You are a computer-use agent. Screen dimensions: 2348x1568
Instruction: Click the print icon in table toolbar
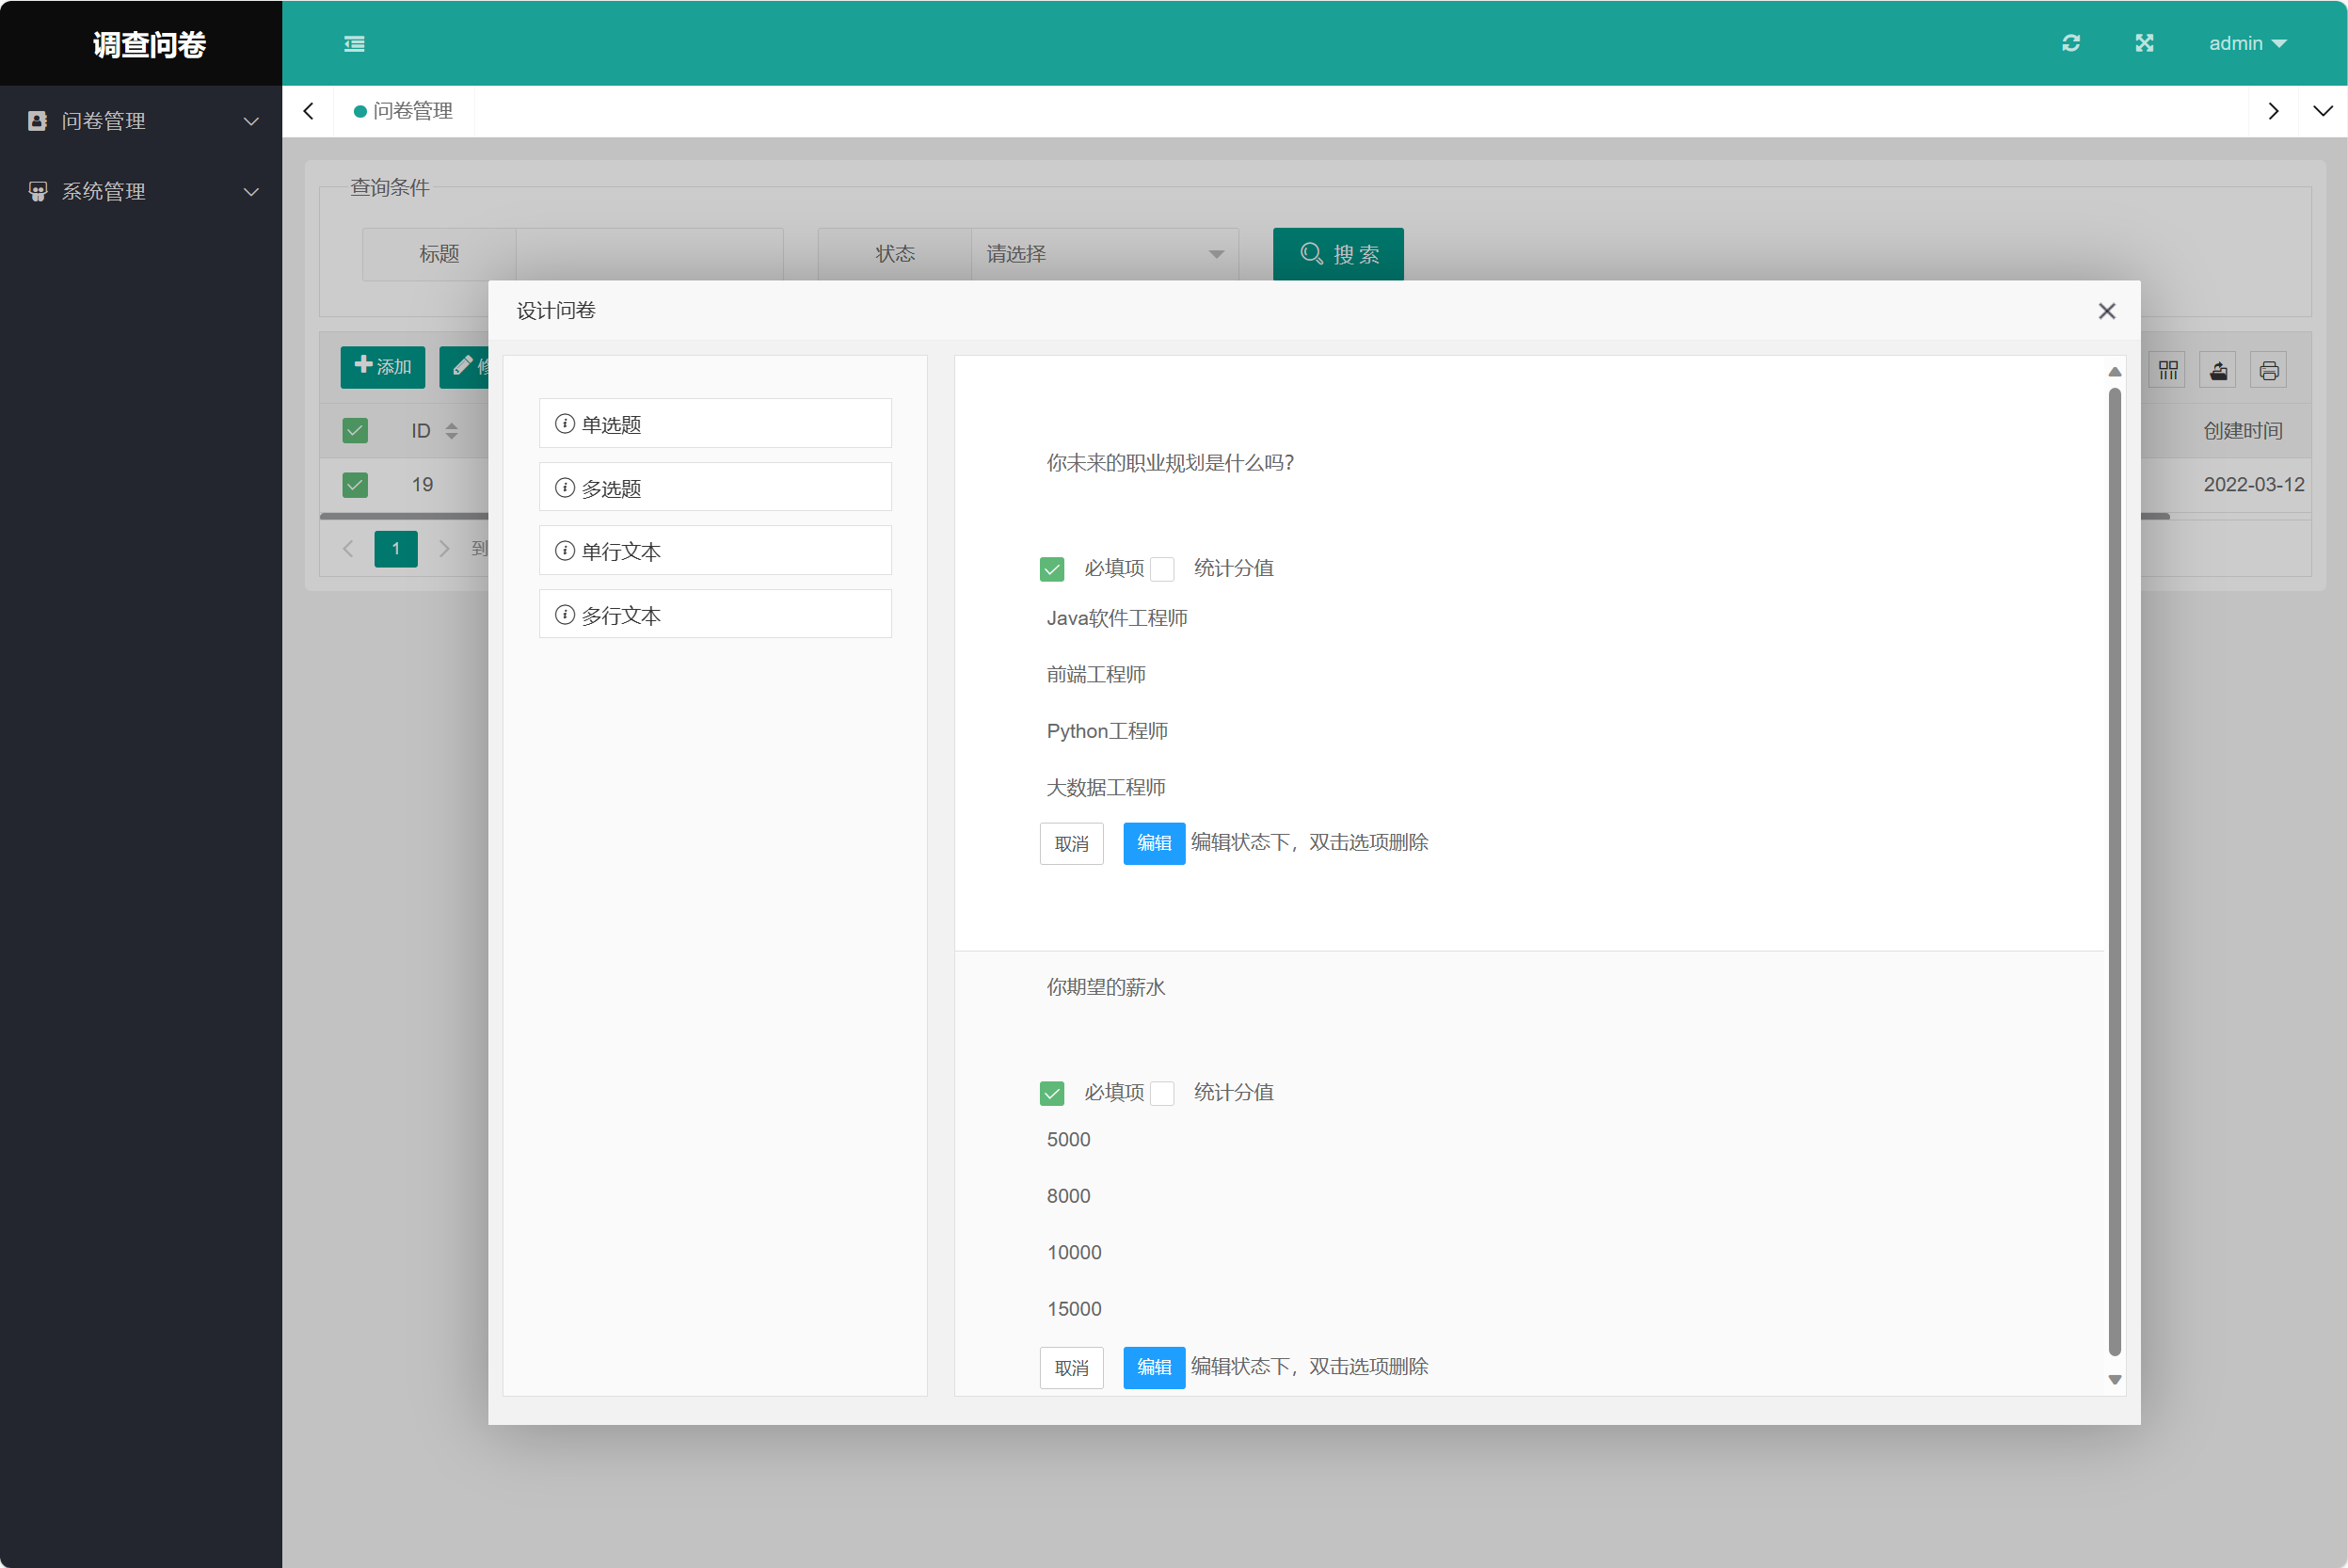[2269, 371]
